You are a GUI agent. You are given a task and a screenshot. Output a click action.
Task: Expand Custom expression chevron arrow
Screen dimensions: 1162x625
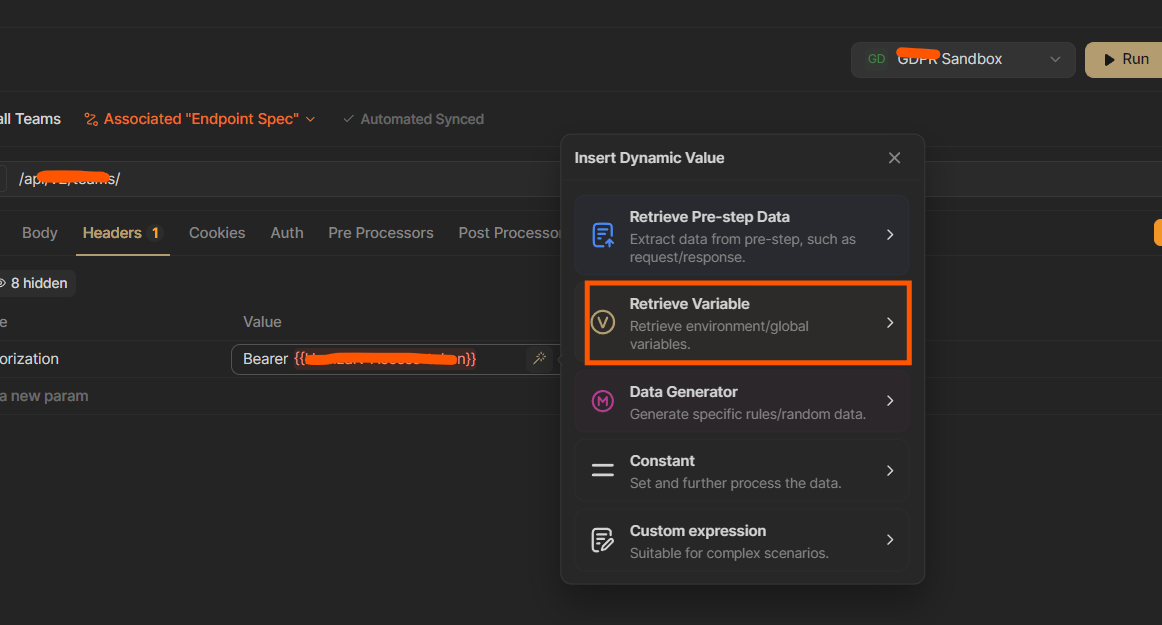[x=890, y=540]
